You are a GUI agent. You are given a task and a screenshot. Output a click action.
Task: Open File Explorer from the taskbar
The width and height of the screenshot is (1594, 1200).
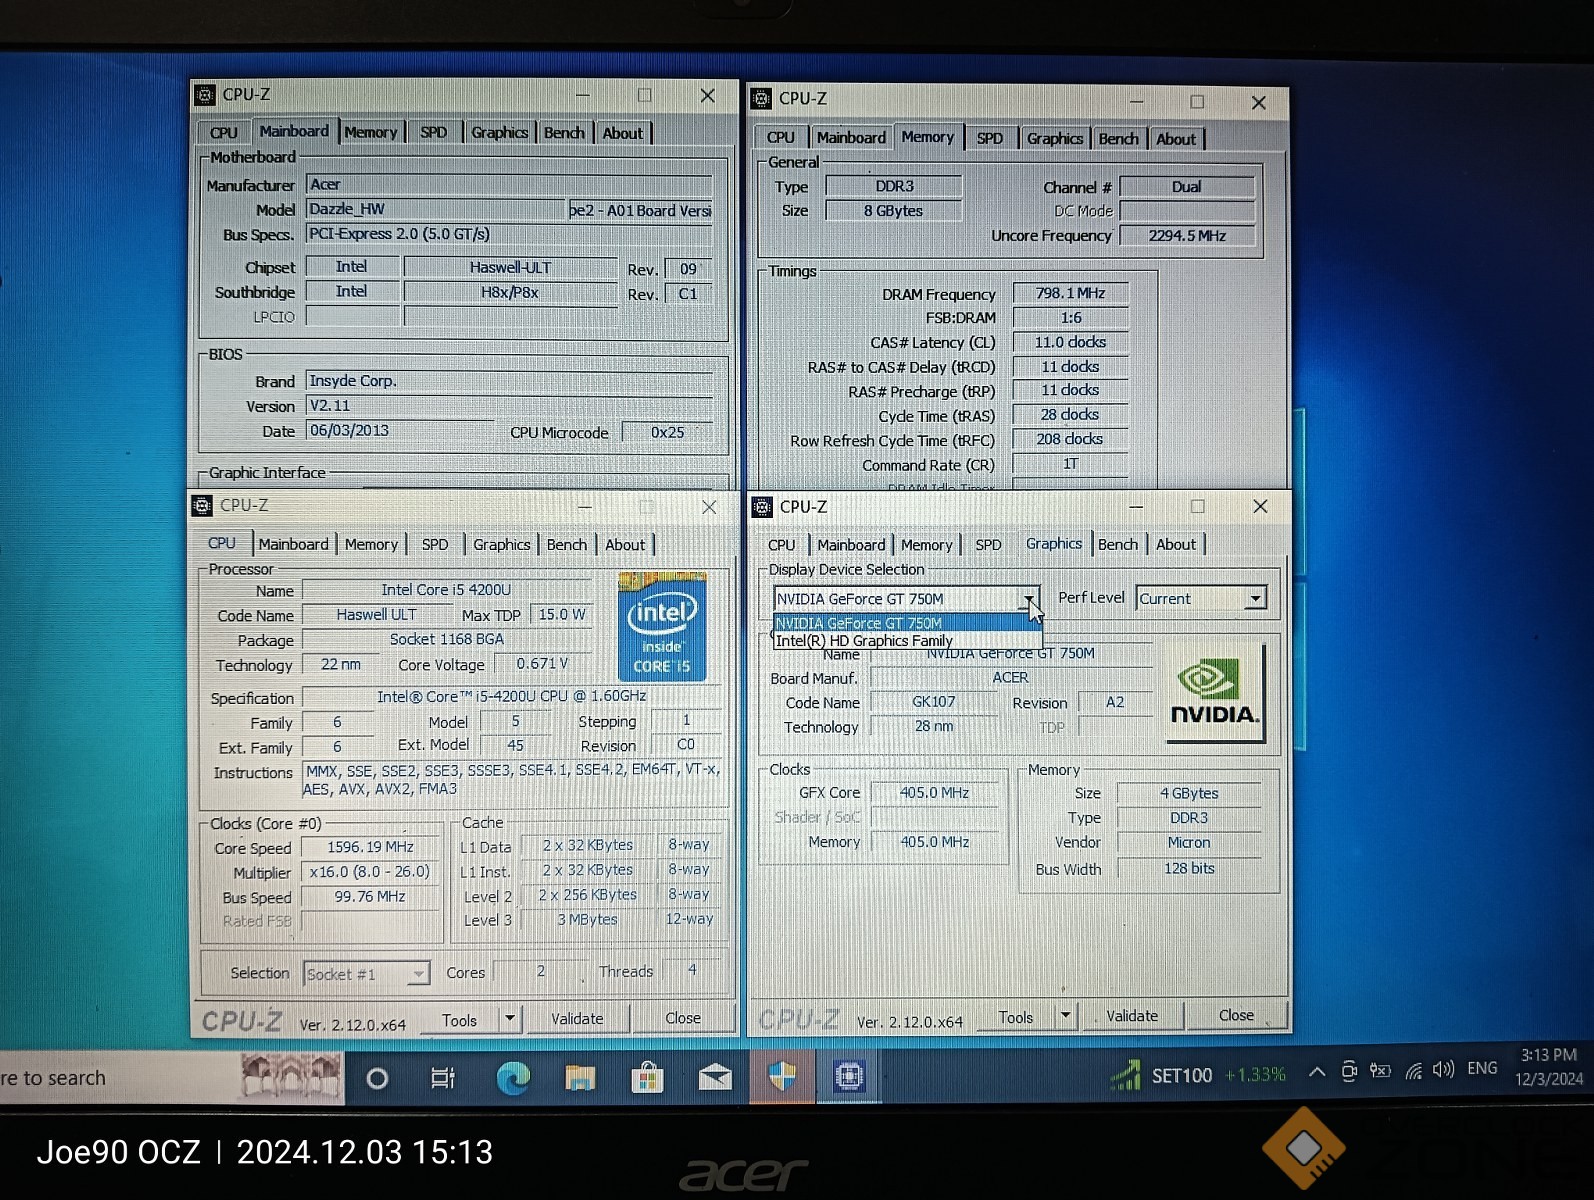click(x=580, y=1078)
